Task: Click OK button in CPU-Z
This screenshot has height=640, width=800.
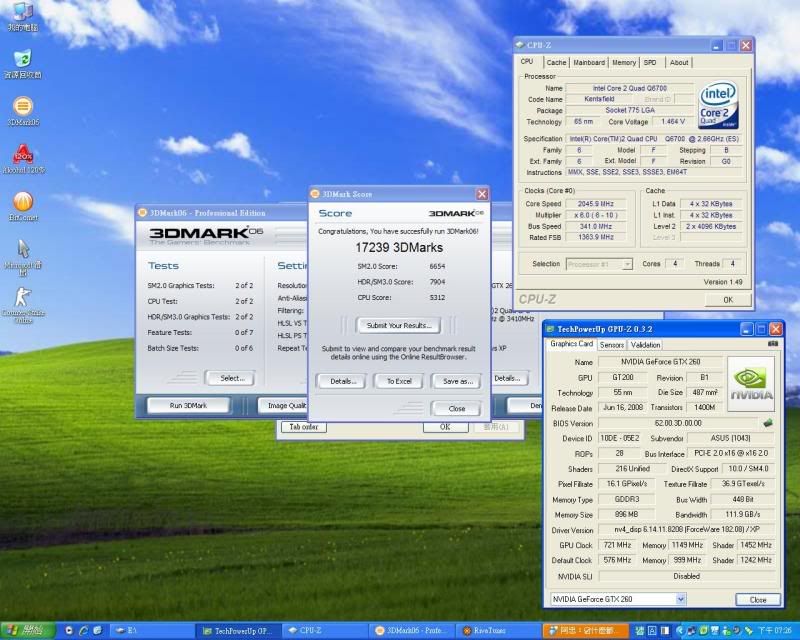Action: [x=728, y=300]
